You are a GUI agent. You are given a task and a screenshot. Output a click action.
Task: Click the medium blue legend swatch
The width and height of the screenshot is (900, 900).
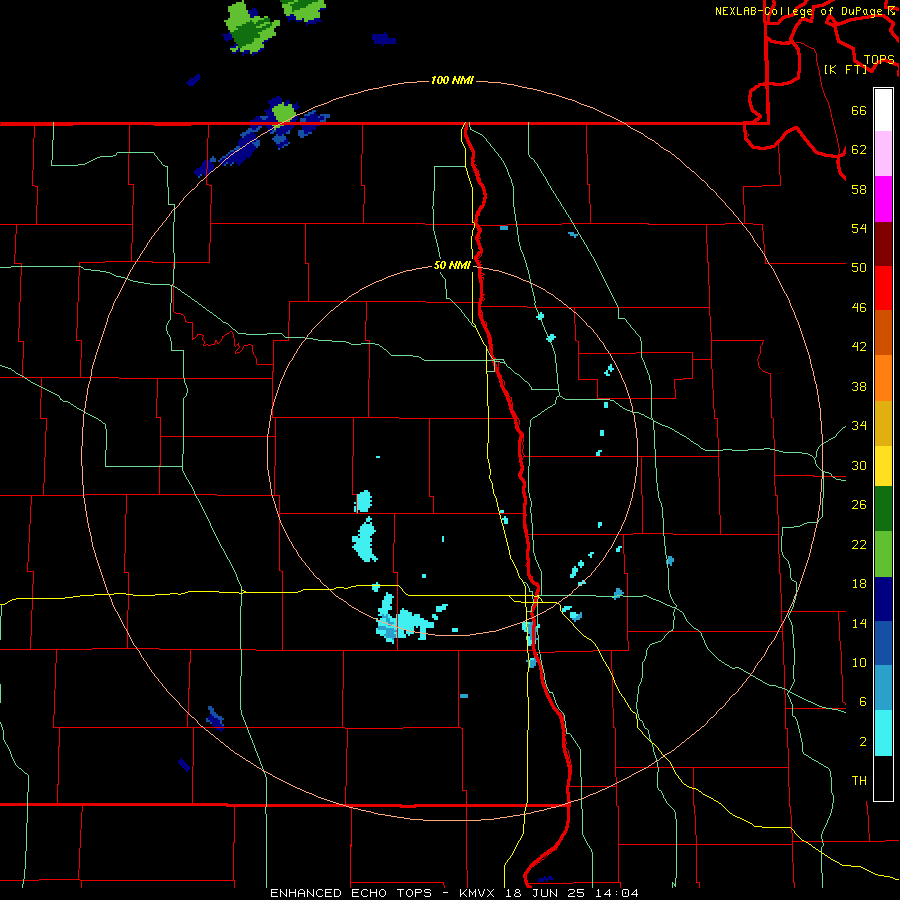(883, 643)
